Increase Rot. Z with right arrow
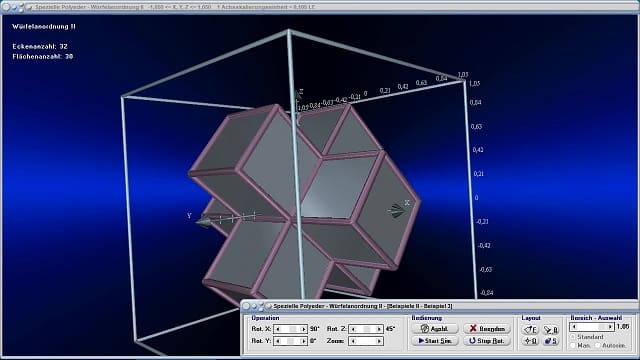The width and height of the screenshot is (640, 360). click(379, 329)
